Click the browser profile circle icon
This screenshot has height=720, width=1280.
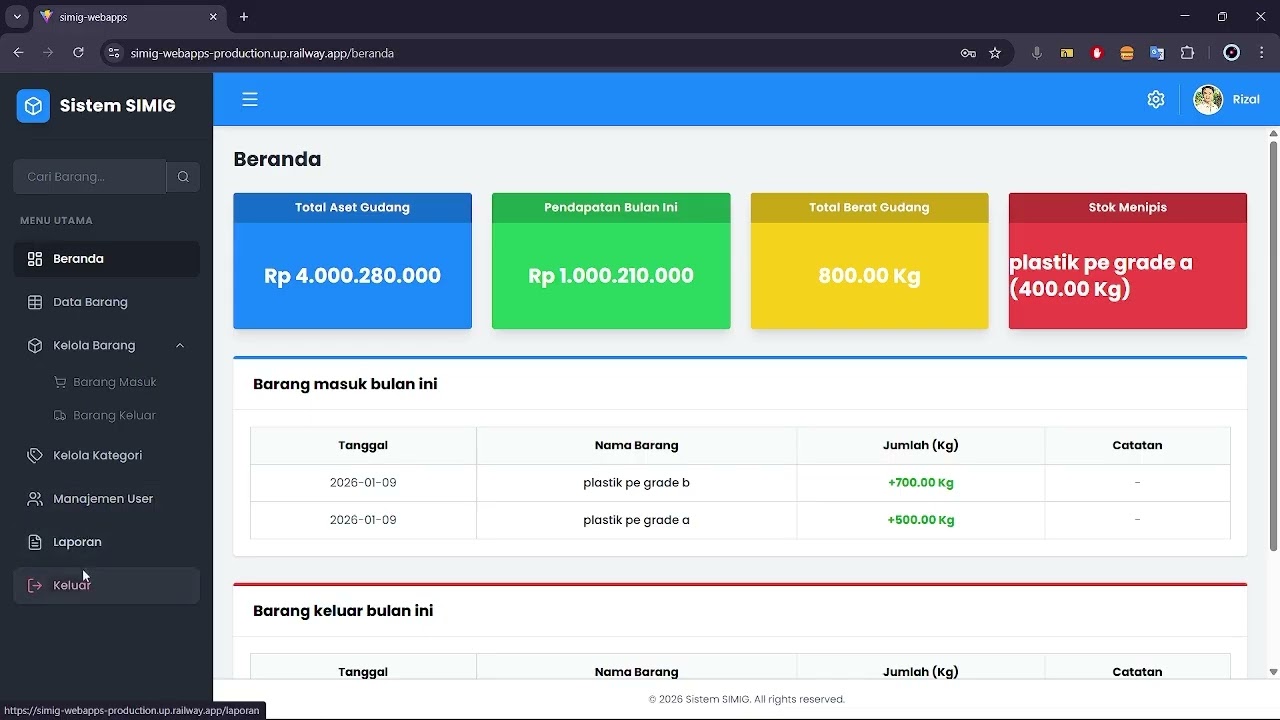tap(1232, 53)
